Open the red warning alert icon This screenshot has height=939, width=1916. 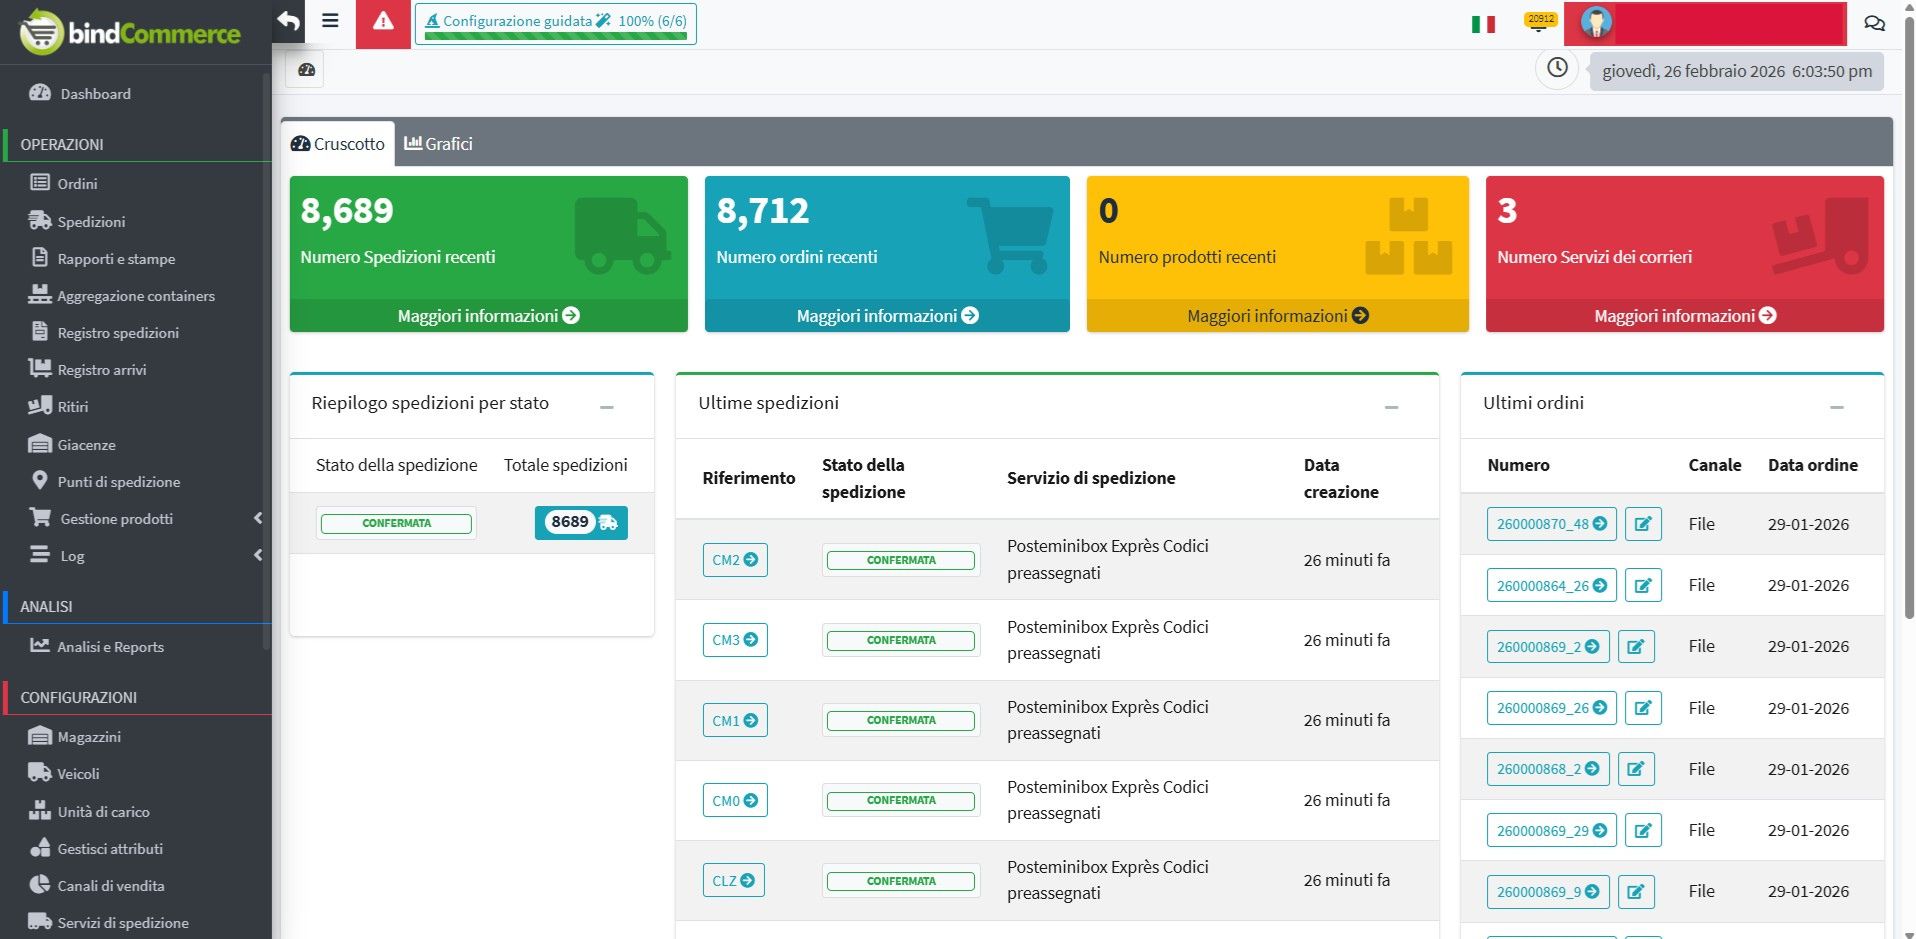383,22
